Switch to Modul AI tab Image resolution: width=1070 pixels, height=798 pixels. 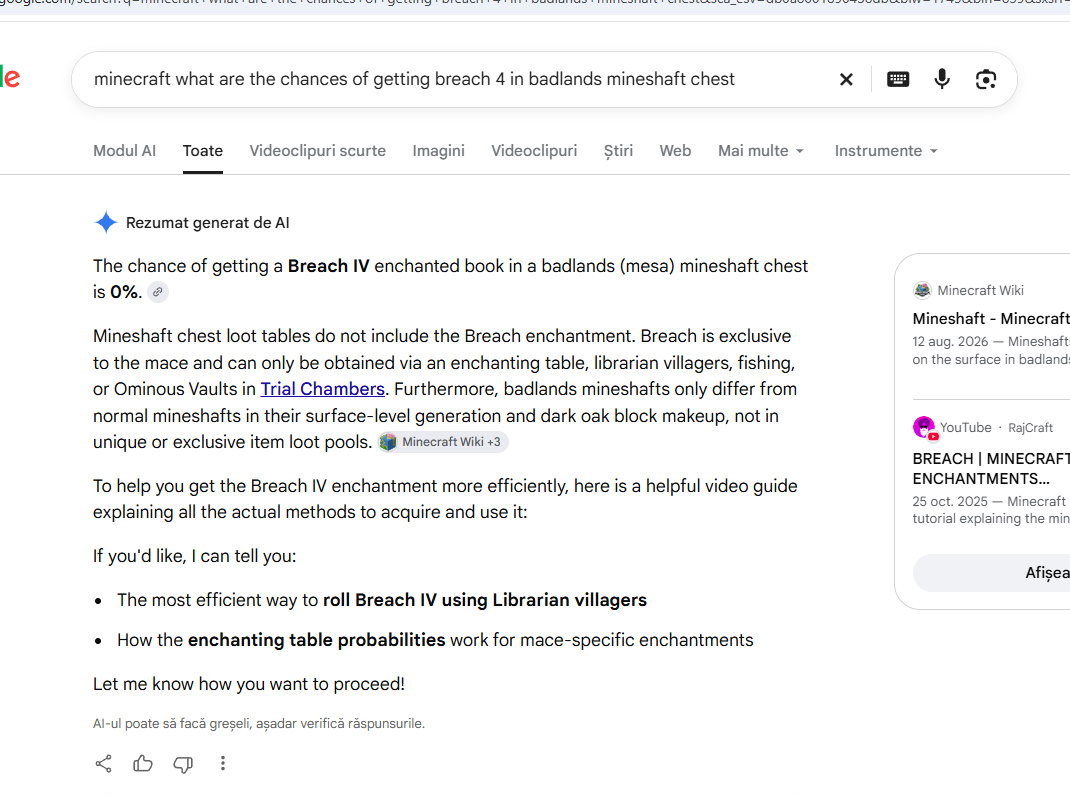click(124, 151)
